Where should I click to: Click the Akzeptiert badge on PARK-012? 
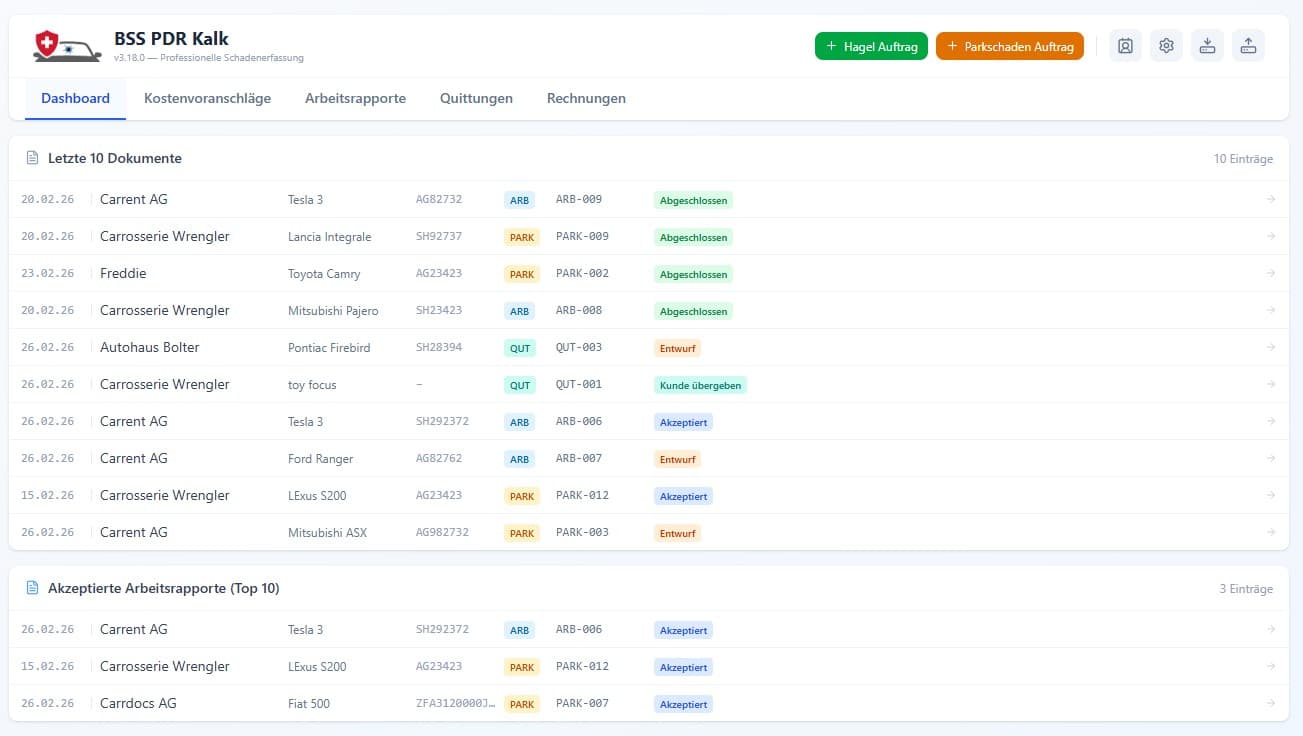pos(683,495)
